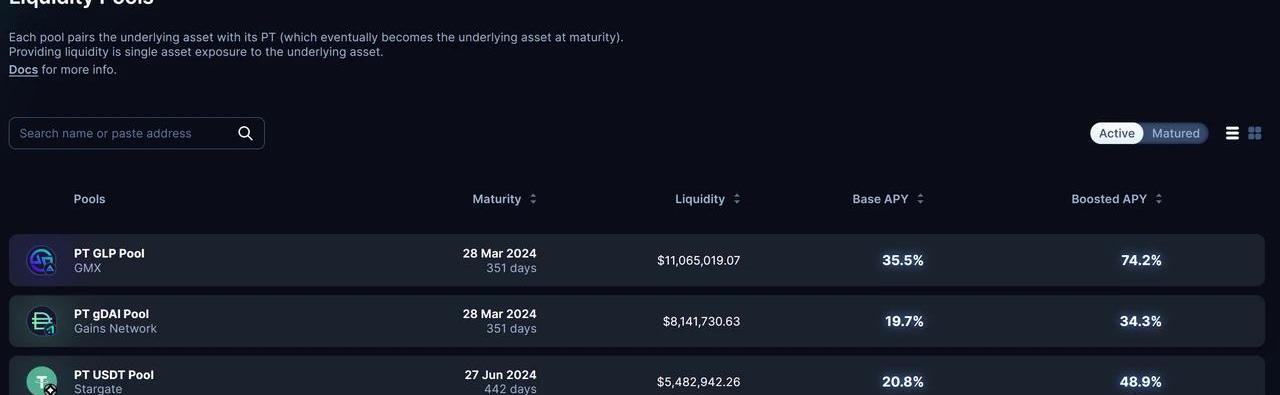
Task: Open the PT gDAI Pool row
Action: [x=637, y=321]
